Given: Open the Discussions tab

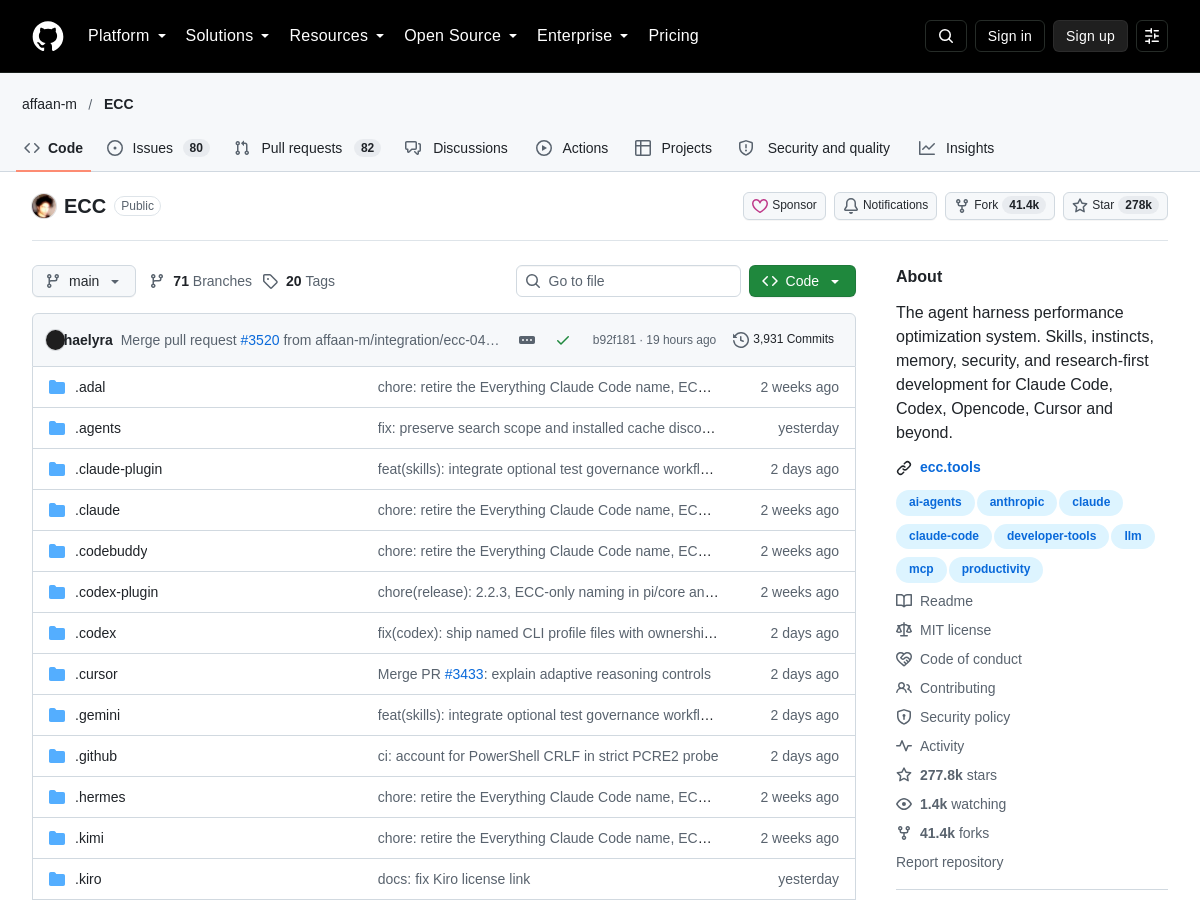Looking at the screenshot, I should tap(456, 148).
